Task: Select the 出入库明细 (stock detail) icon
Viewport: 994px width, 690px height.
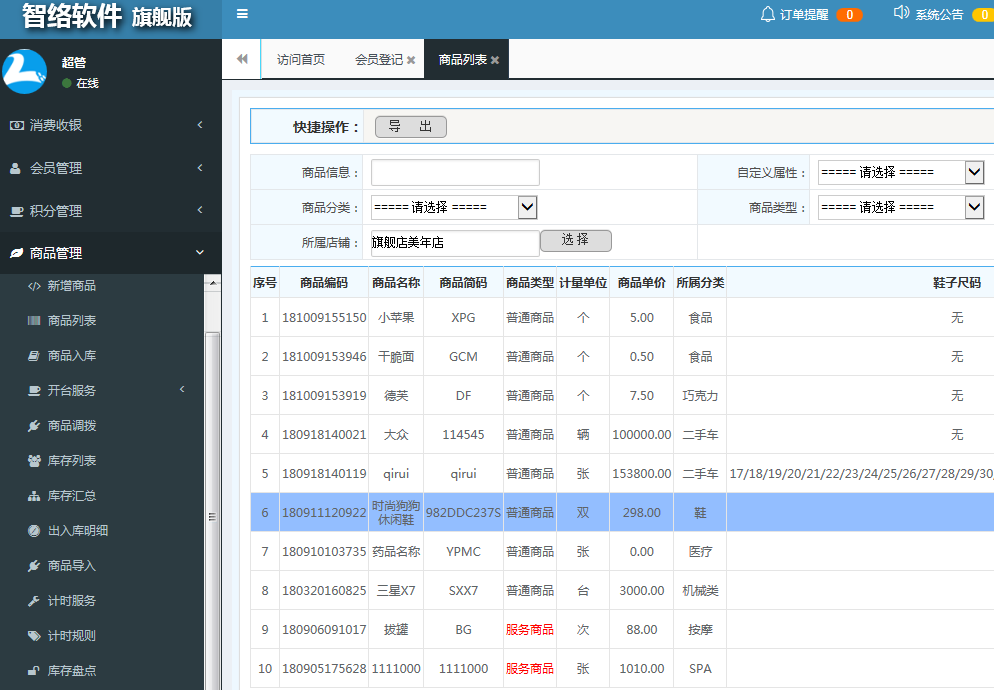Action: [x=33, y=529]
